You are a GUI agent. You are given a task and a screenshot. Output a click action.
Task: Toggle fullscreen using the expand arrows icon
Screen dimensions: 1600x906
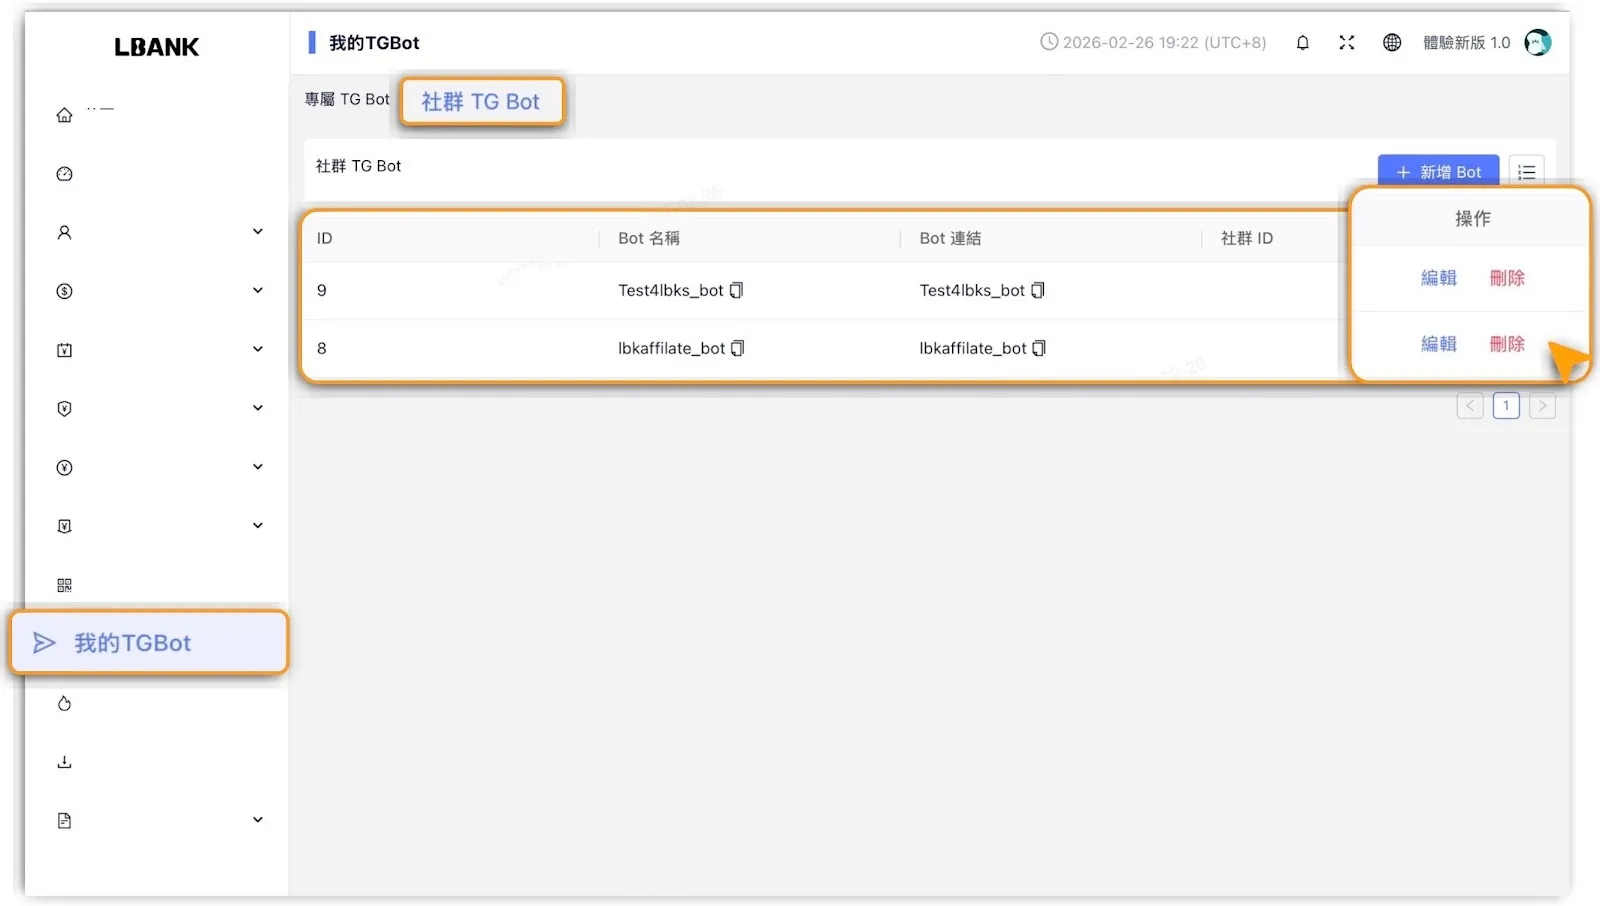pyautogui.click(x=1346, y=43)
